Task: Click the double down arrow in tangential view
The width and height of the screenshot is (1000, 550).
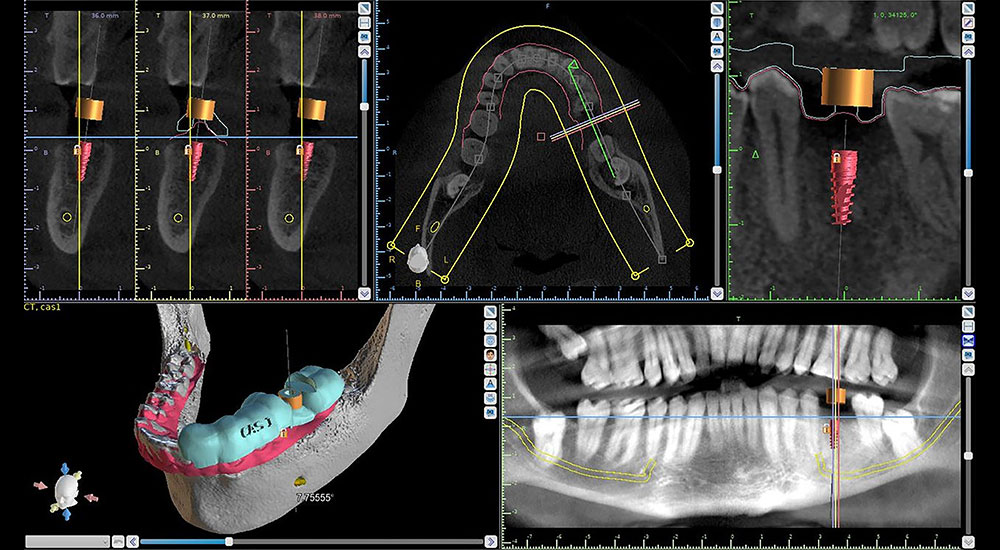Action: 968,294
